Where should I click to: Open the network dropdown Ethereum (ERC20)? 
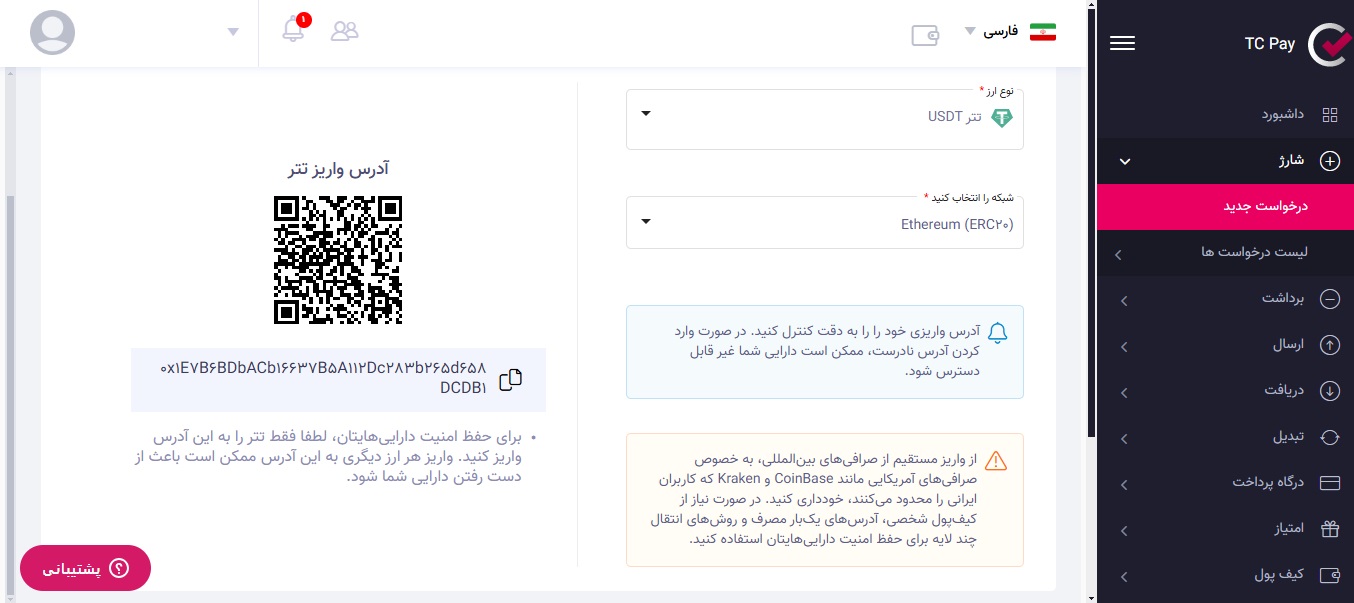coord(825,222)
